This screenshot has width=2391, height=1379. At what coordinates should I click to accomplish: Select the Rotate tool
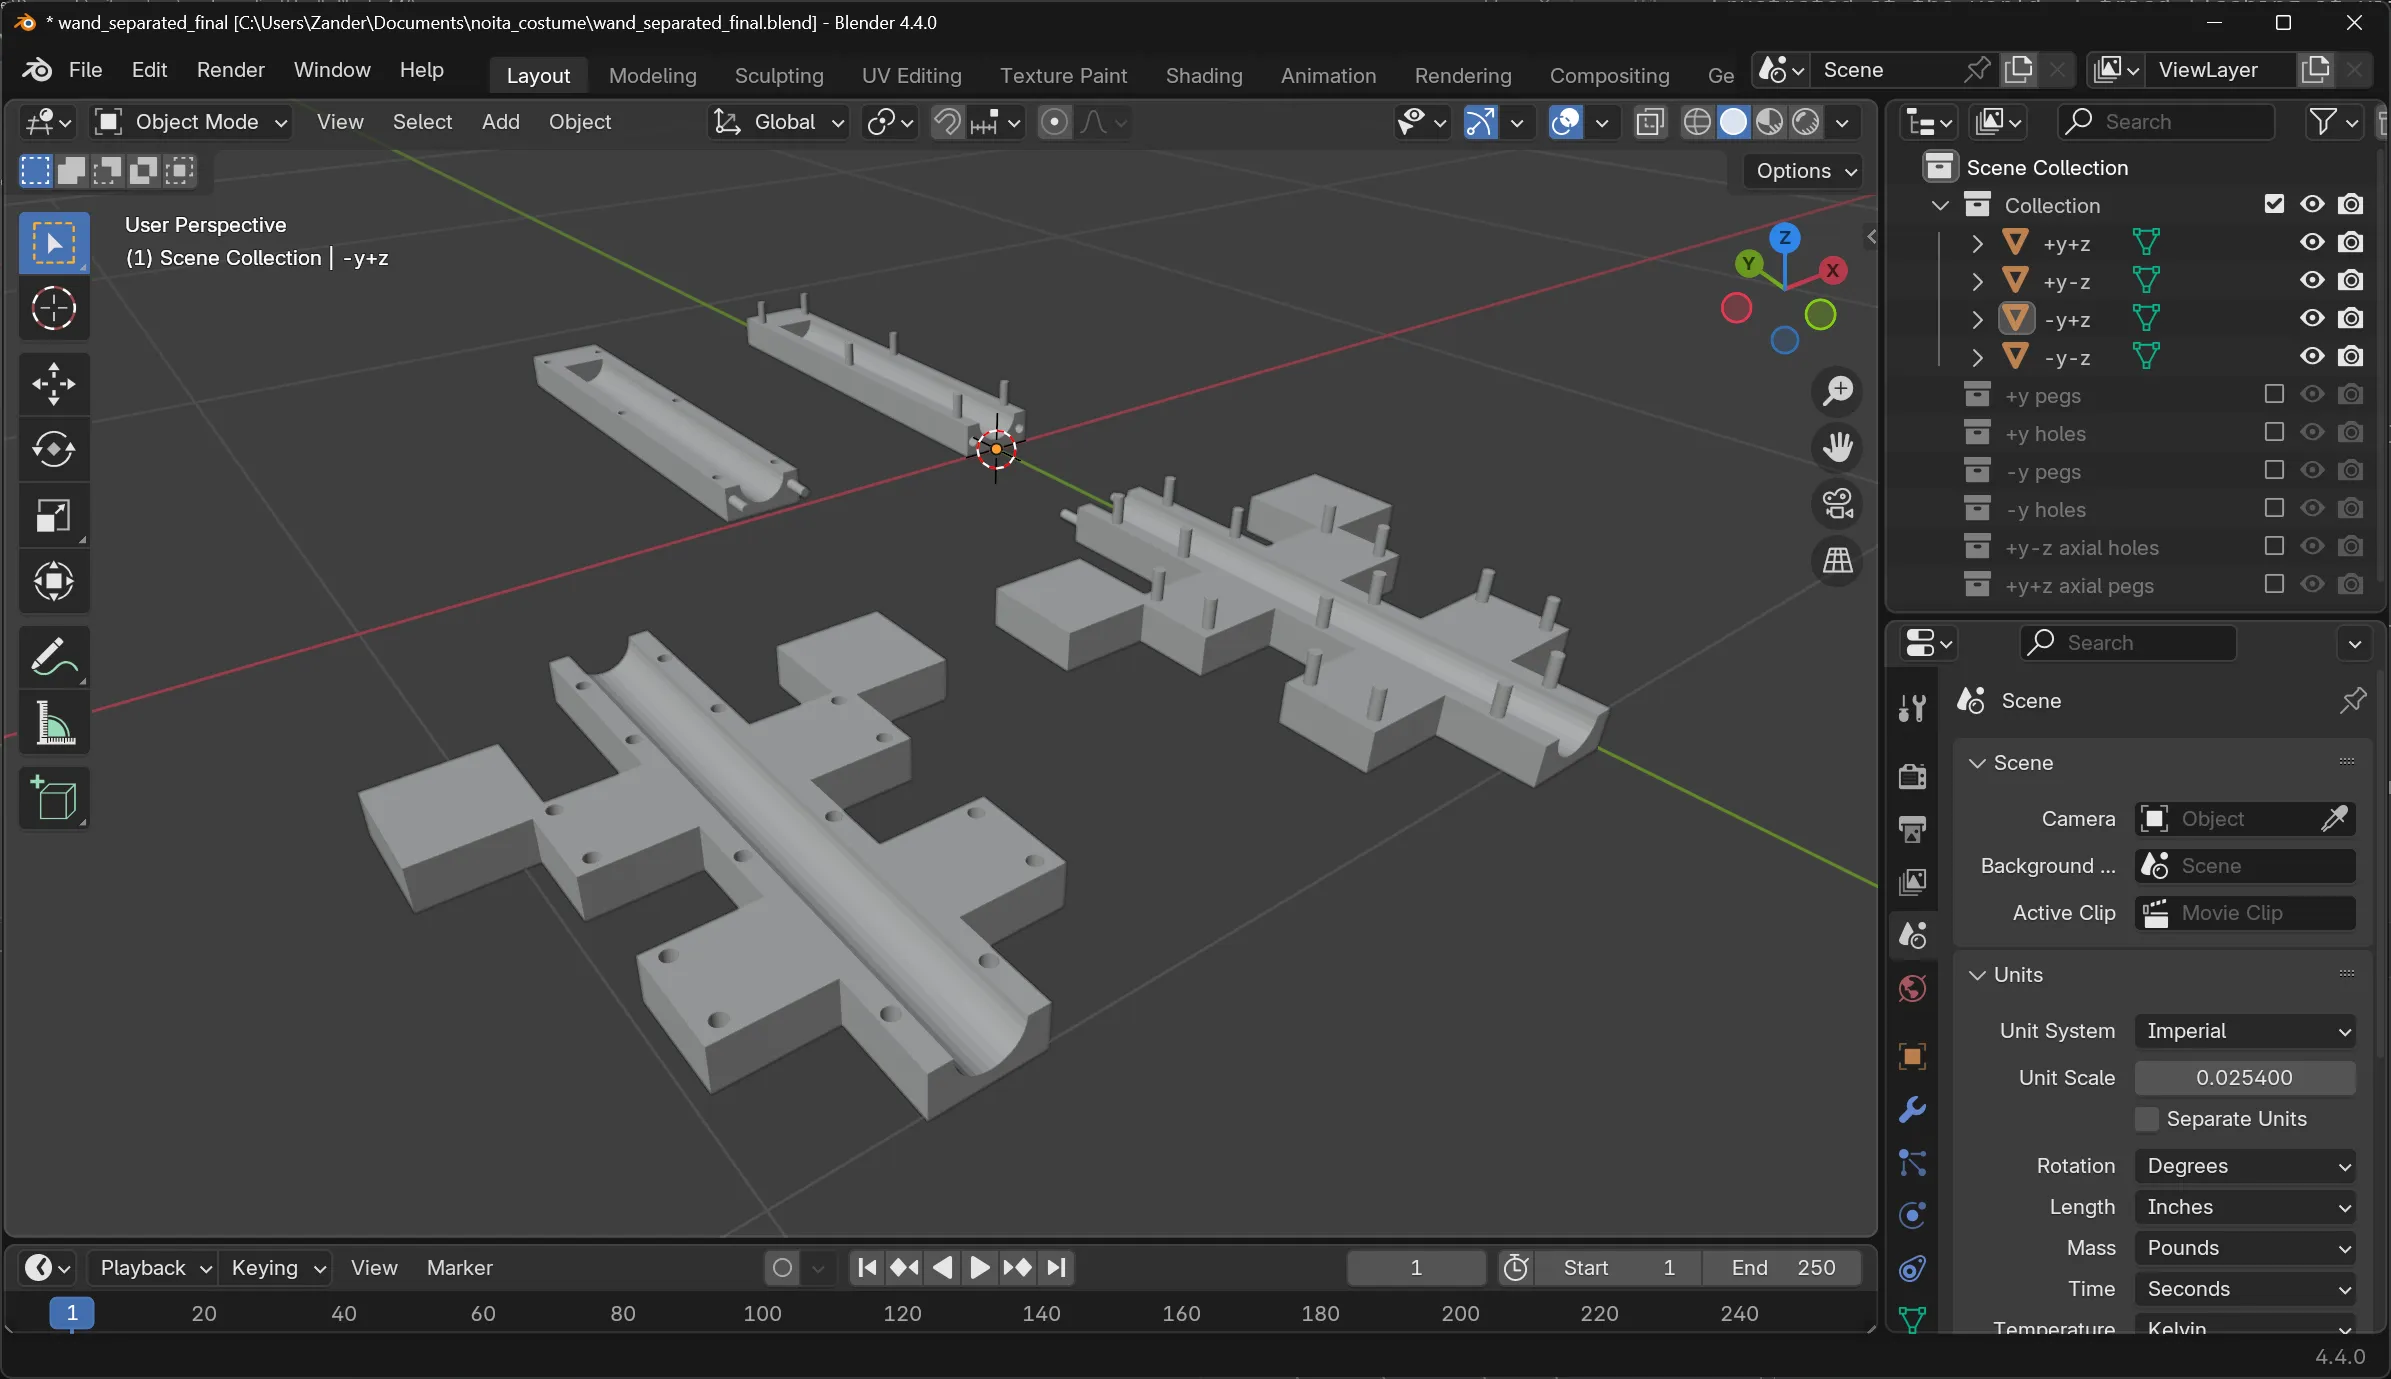pyautogui.click(x=53, y=450)
